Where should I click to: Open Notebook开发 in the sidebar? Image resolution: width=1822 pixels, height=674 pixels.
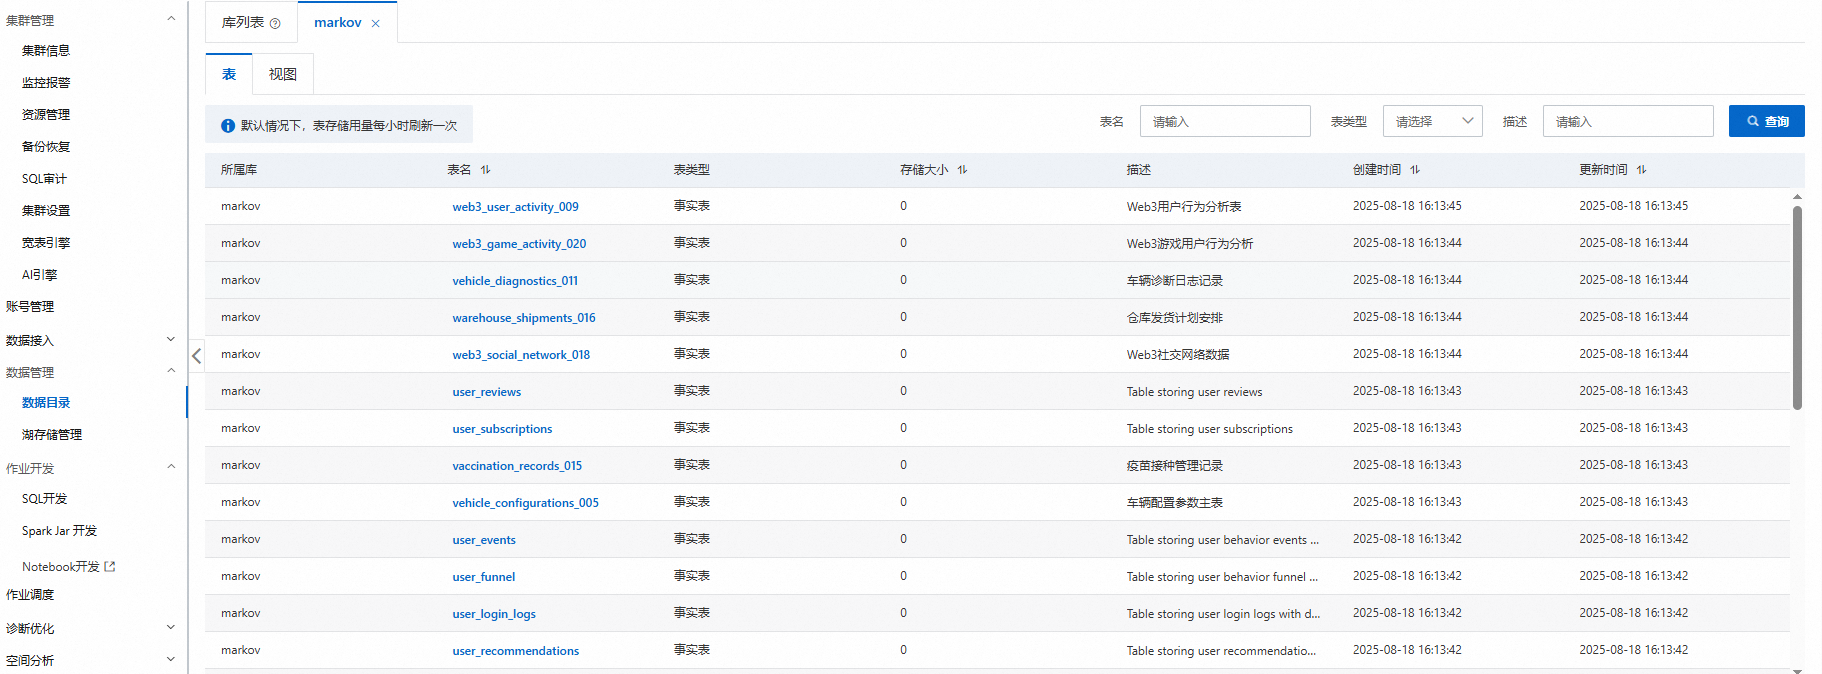[61, 567]
